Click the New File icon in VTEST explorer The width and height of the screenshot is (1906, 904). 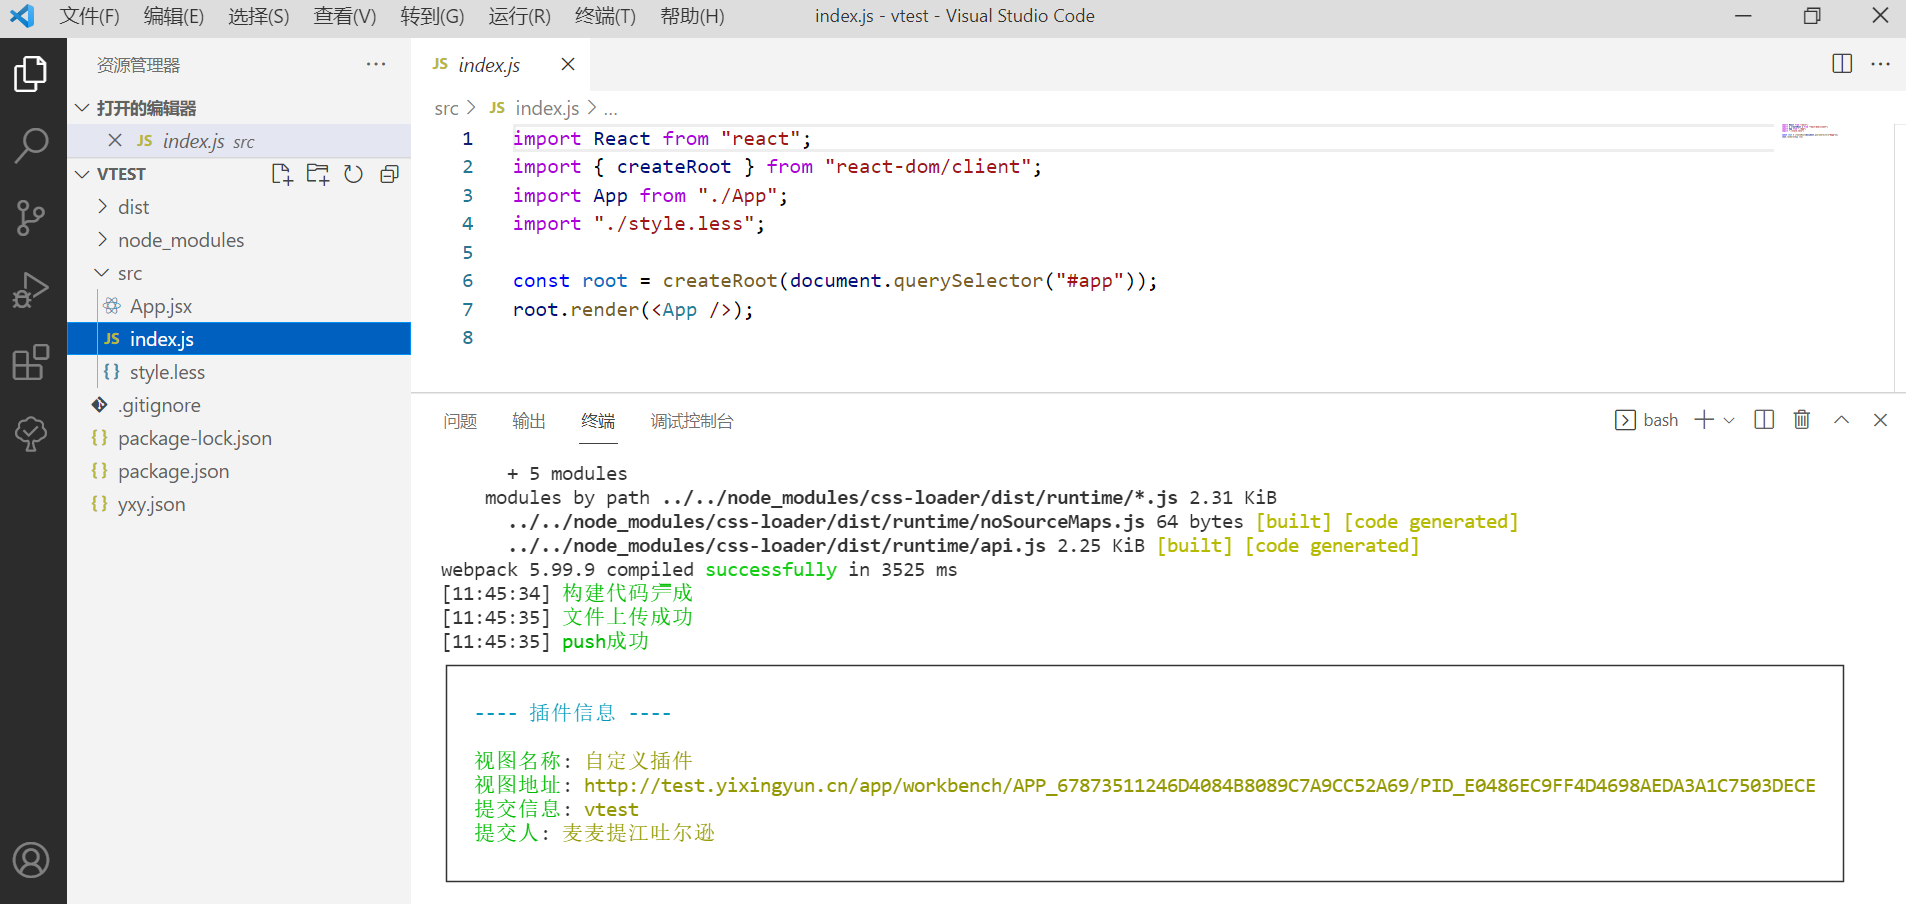click(x=282, y=174)
